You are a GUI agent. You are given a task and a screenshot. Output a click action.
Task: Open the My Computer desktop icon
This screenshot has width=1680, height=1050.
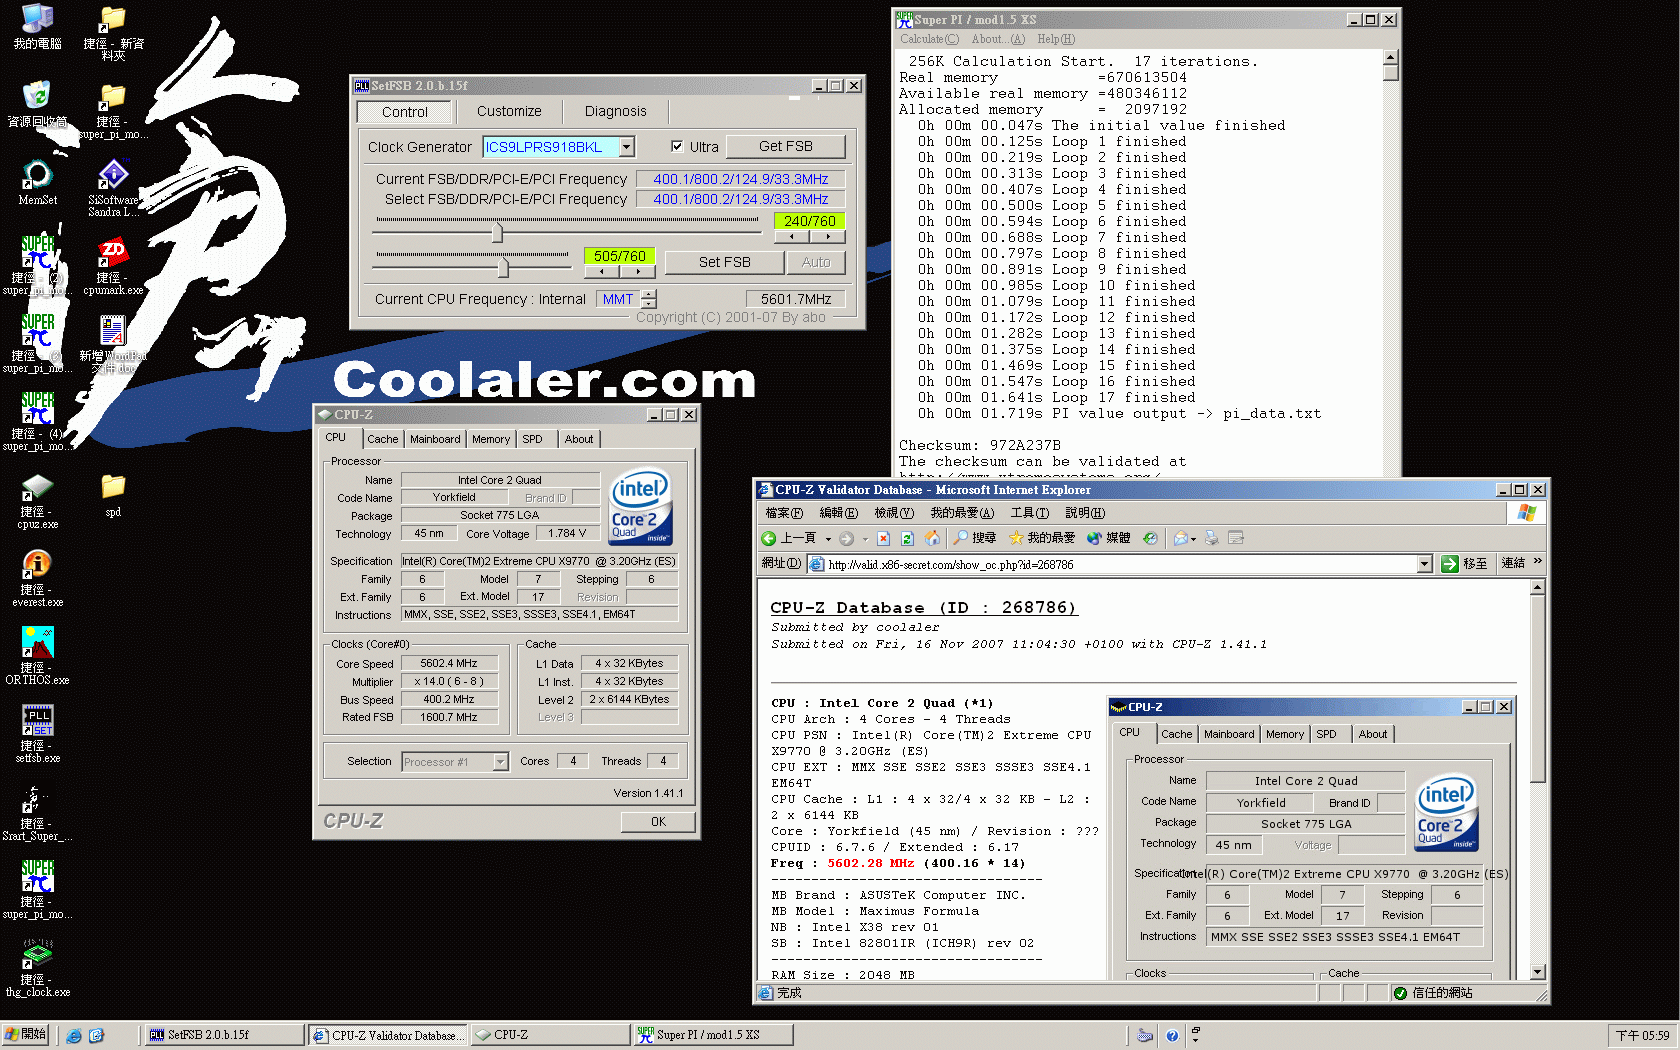click(37, 26)
